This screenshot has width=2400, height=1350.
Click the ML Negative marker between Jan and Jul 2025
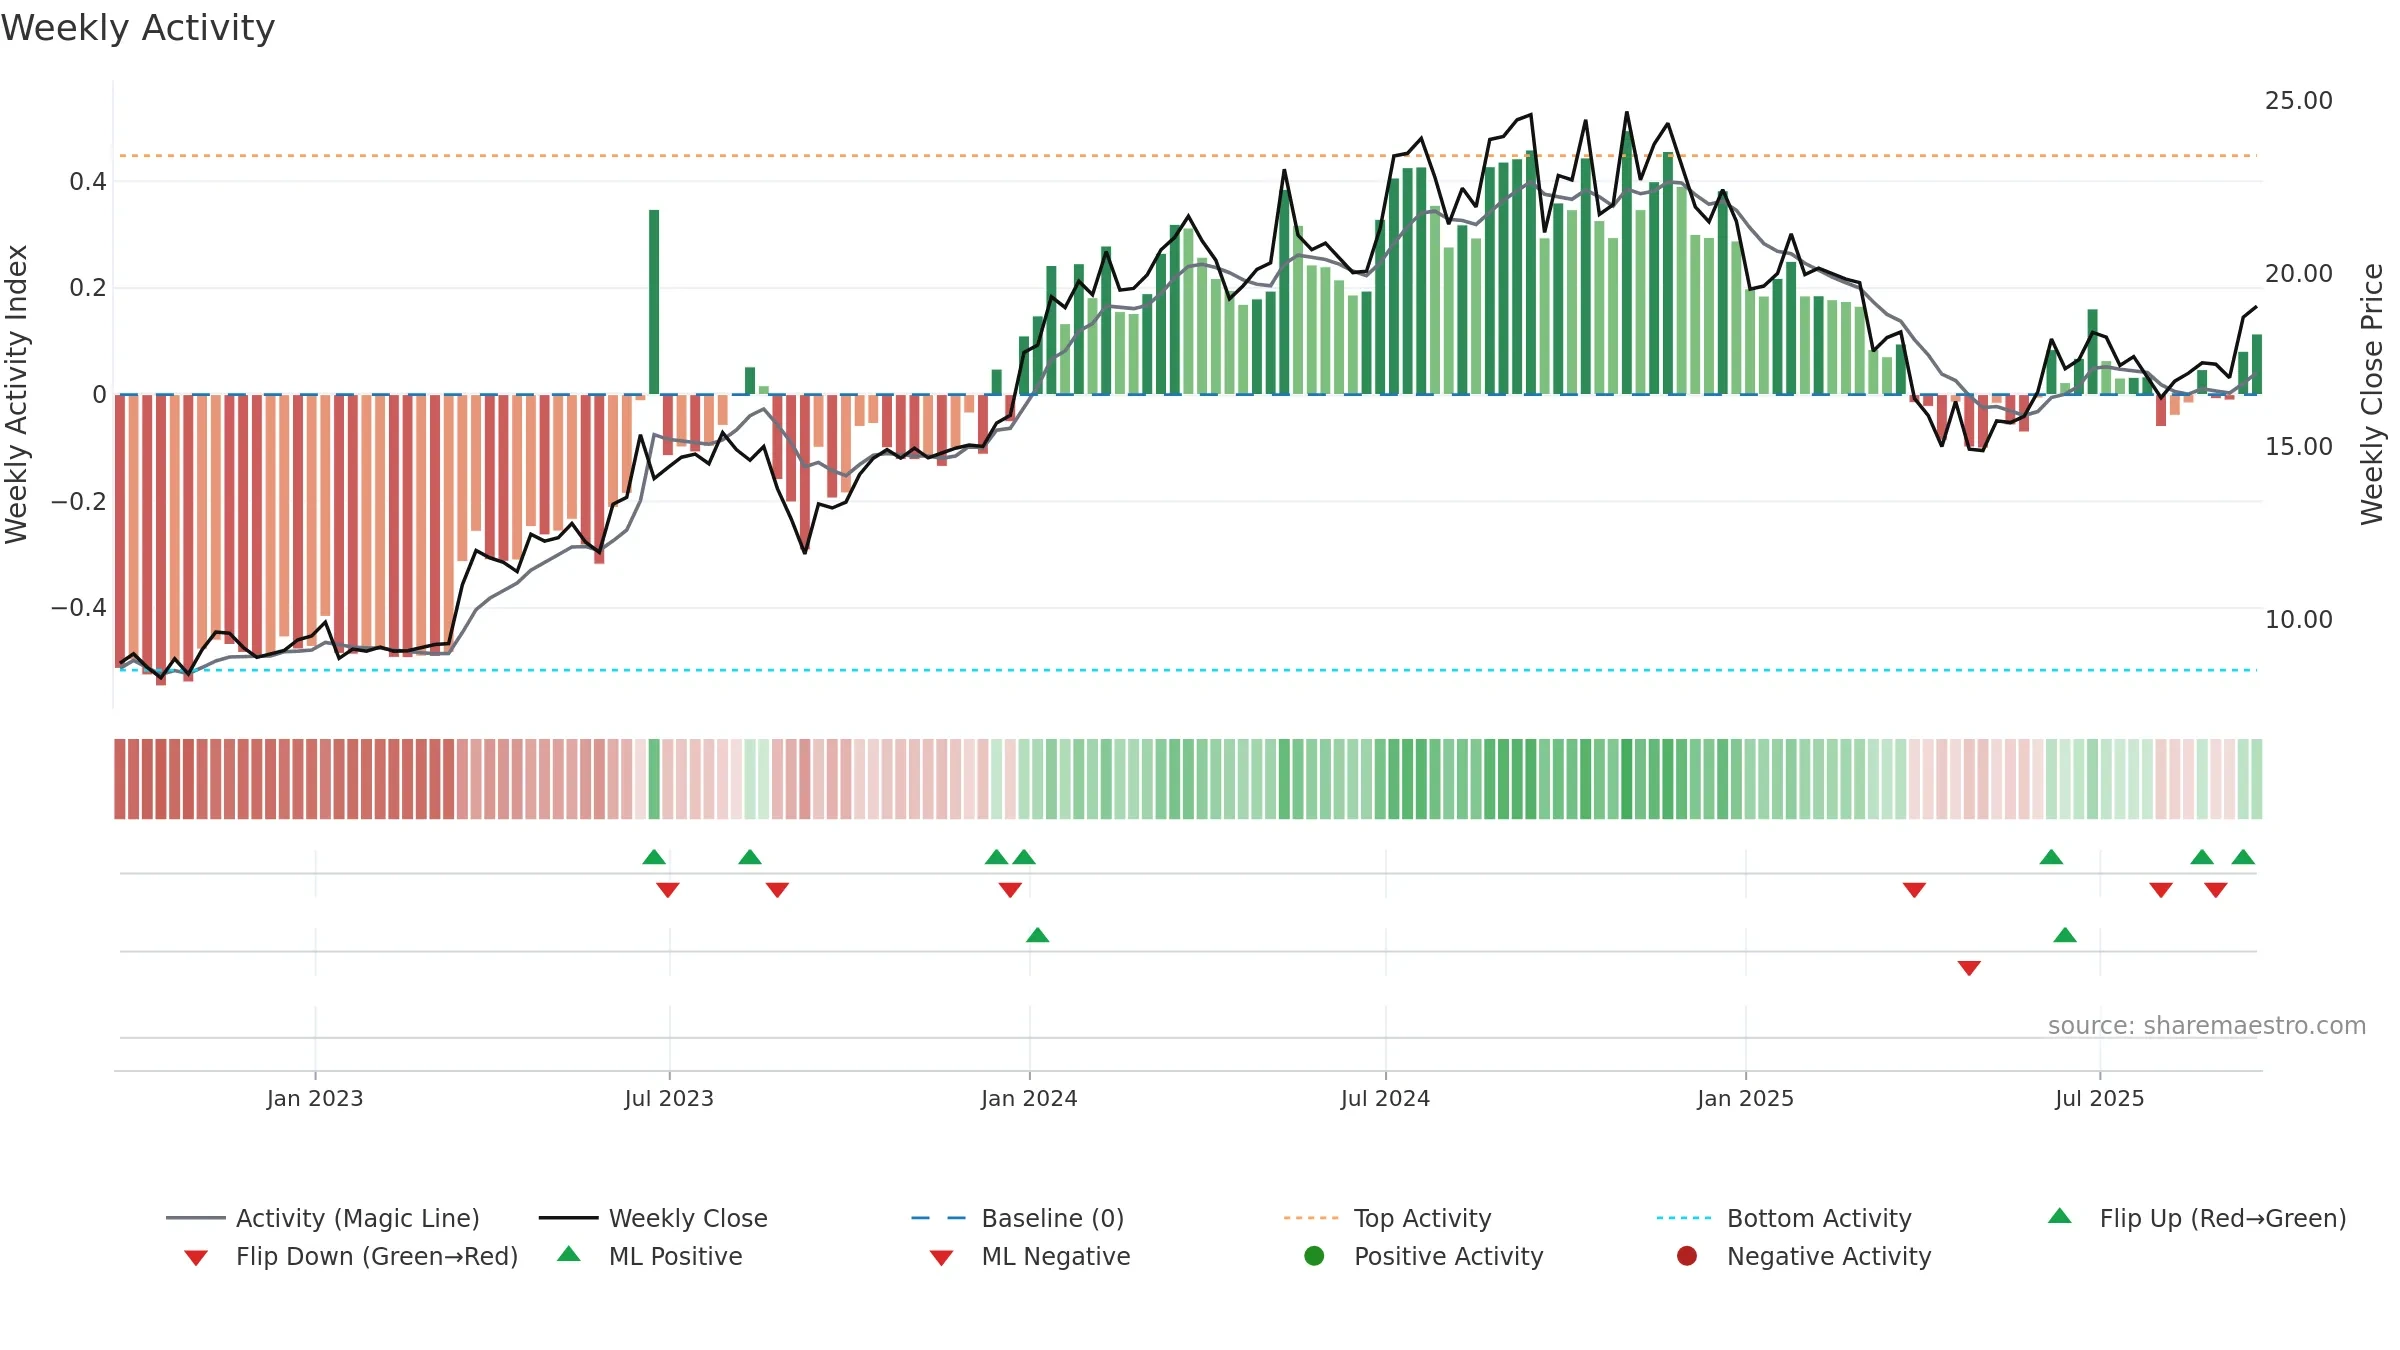pyautogui.click(x=1969, y=968)
